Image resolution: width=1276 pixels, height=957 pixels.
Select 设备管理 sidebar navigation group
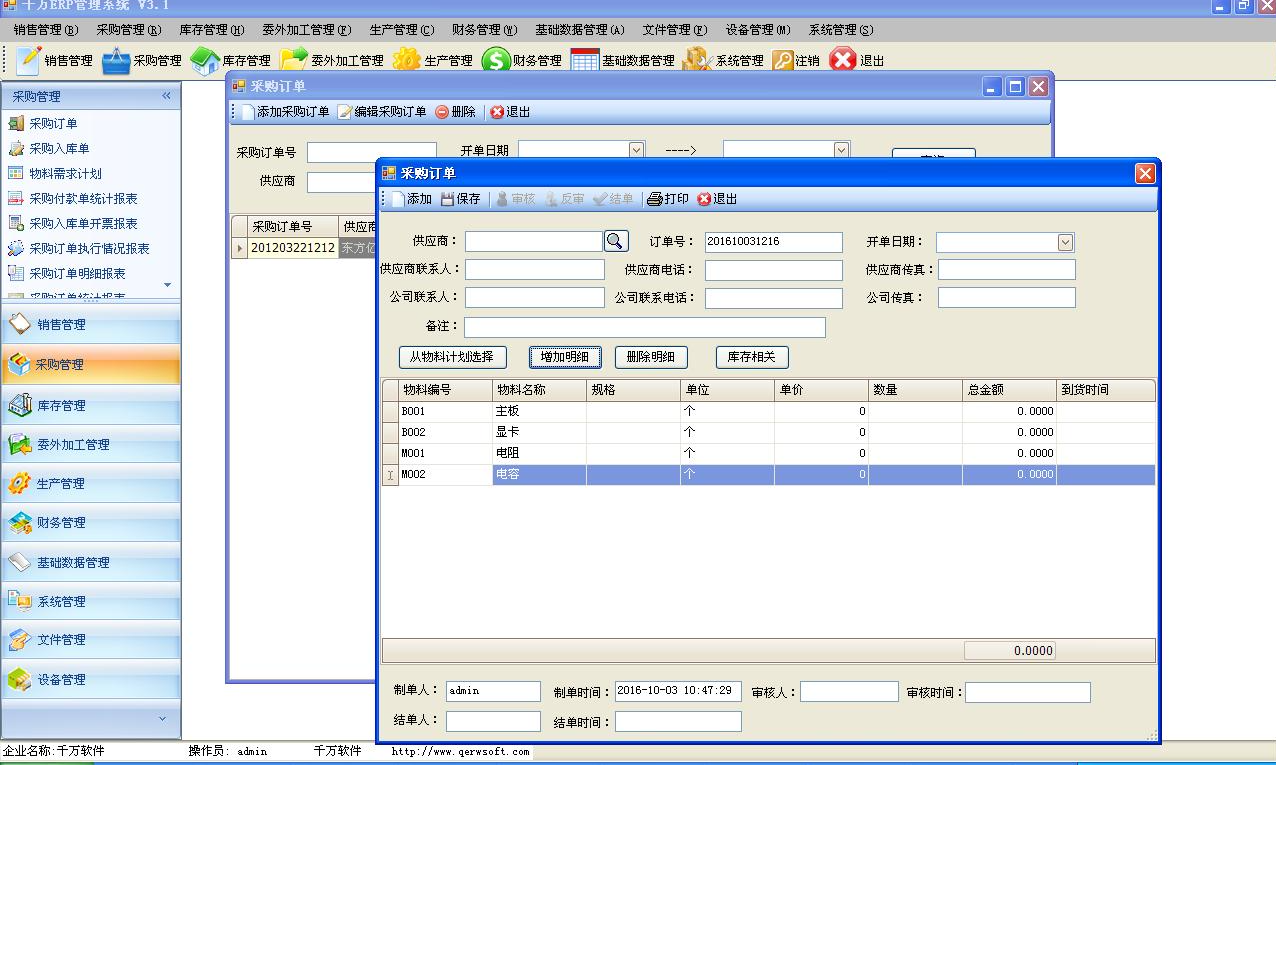pos(91,679)
